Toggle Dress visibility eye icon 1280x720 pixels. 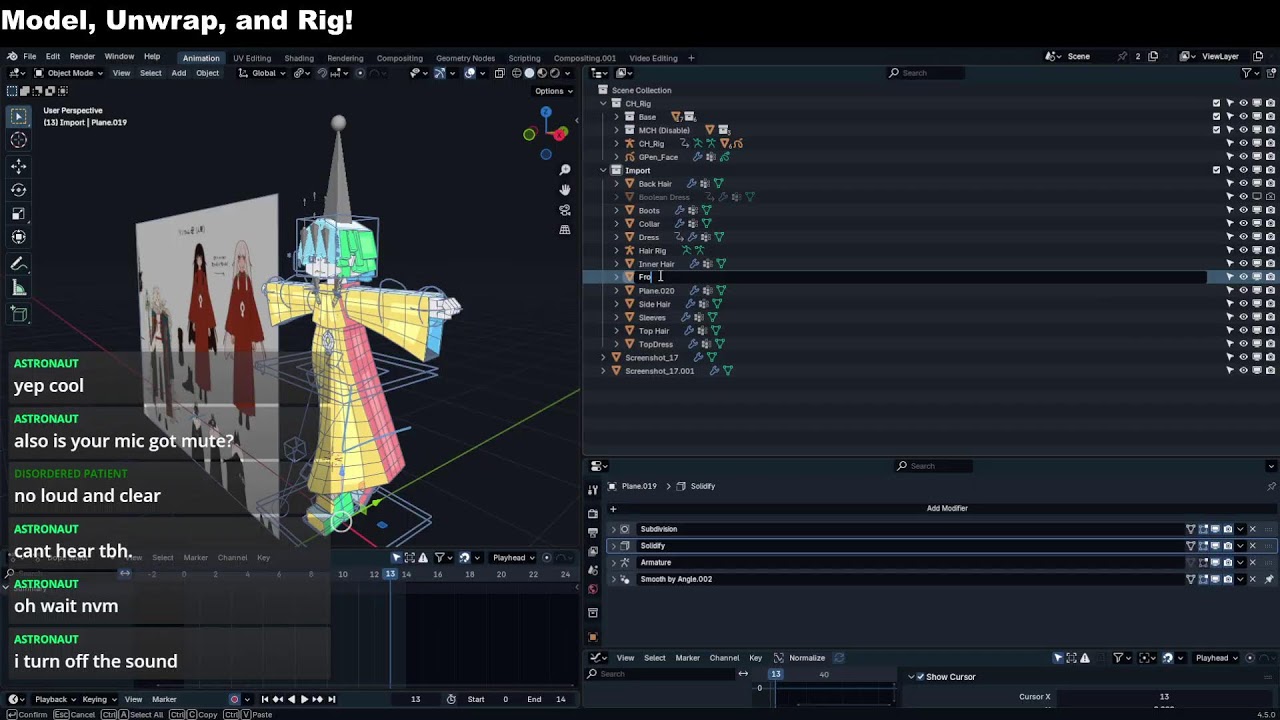pyautogui.click(x=1243, y=237)
